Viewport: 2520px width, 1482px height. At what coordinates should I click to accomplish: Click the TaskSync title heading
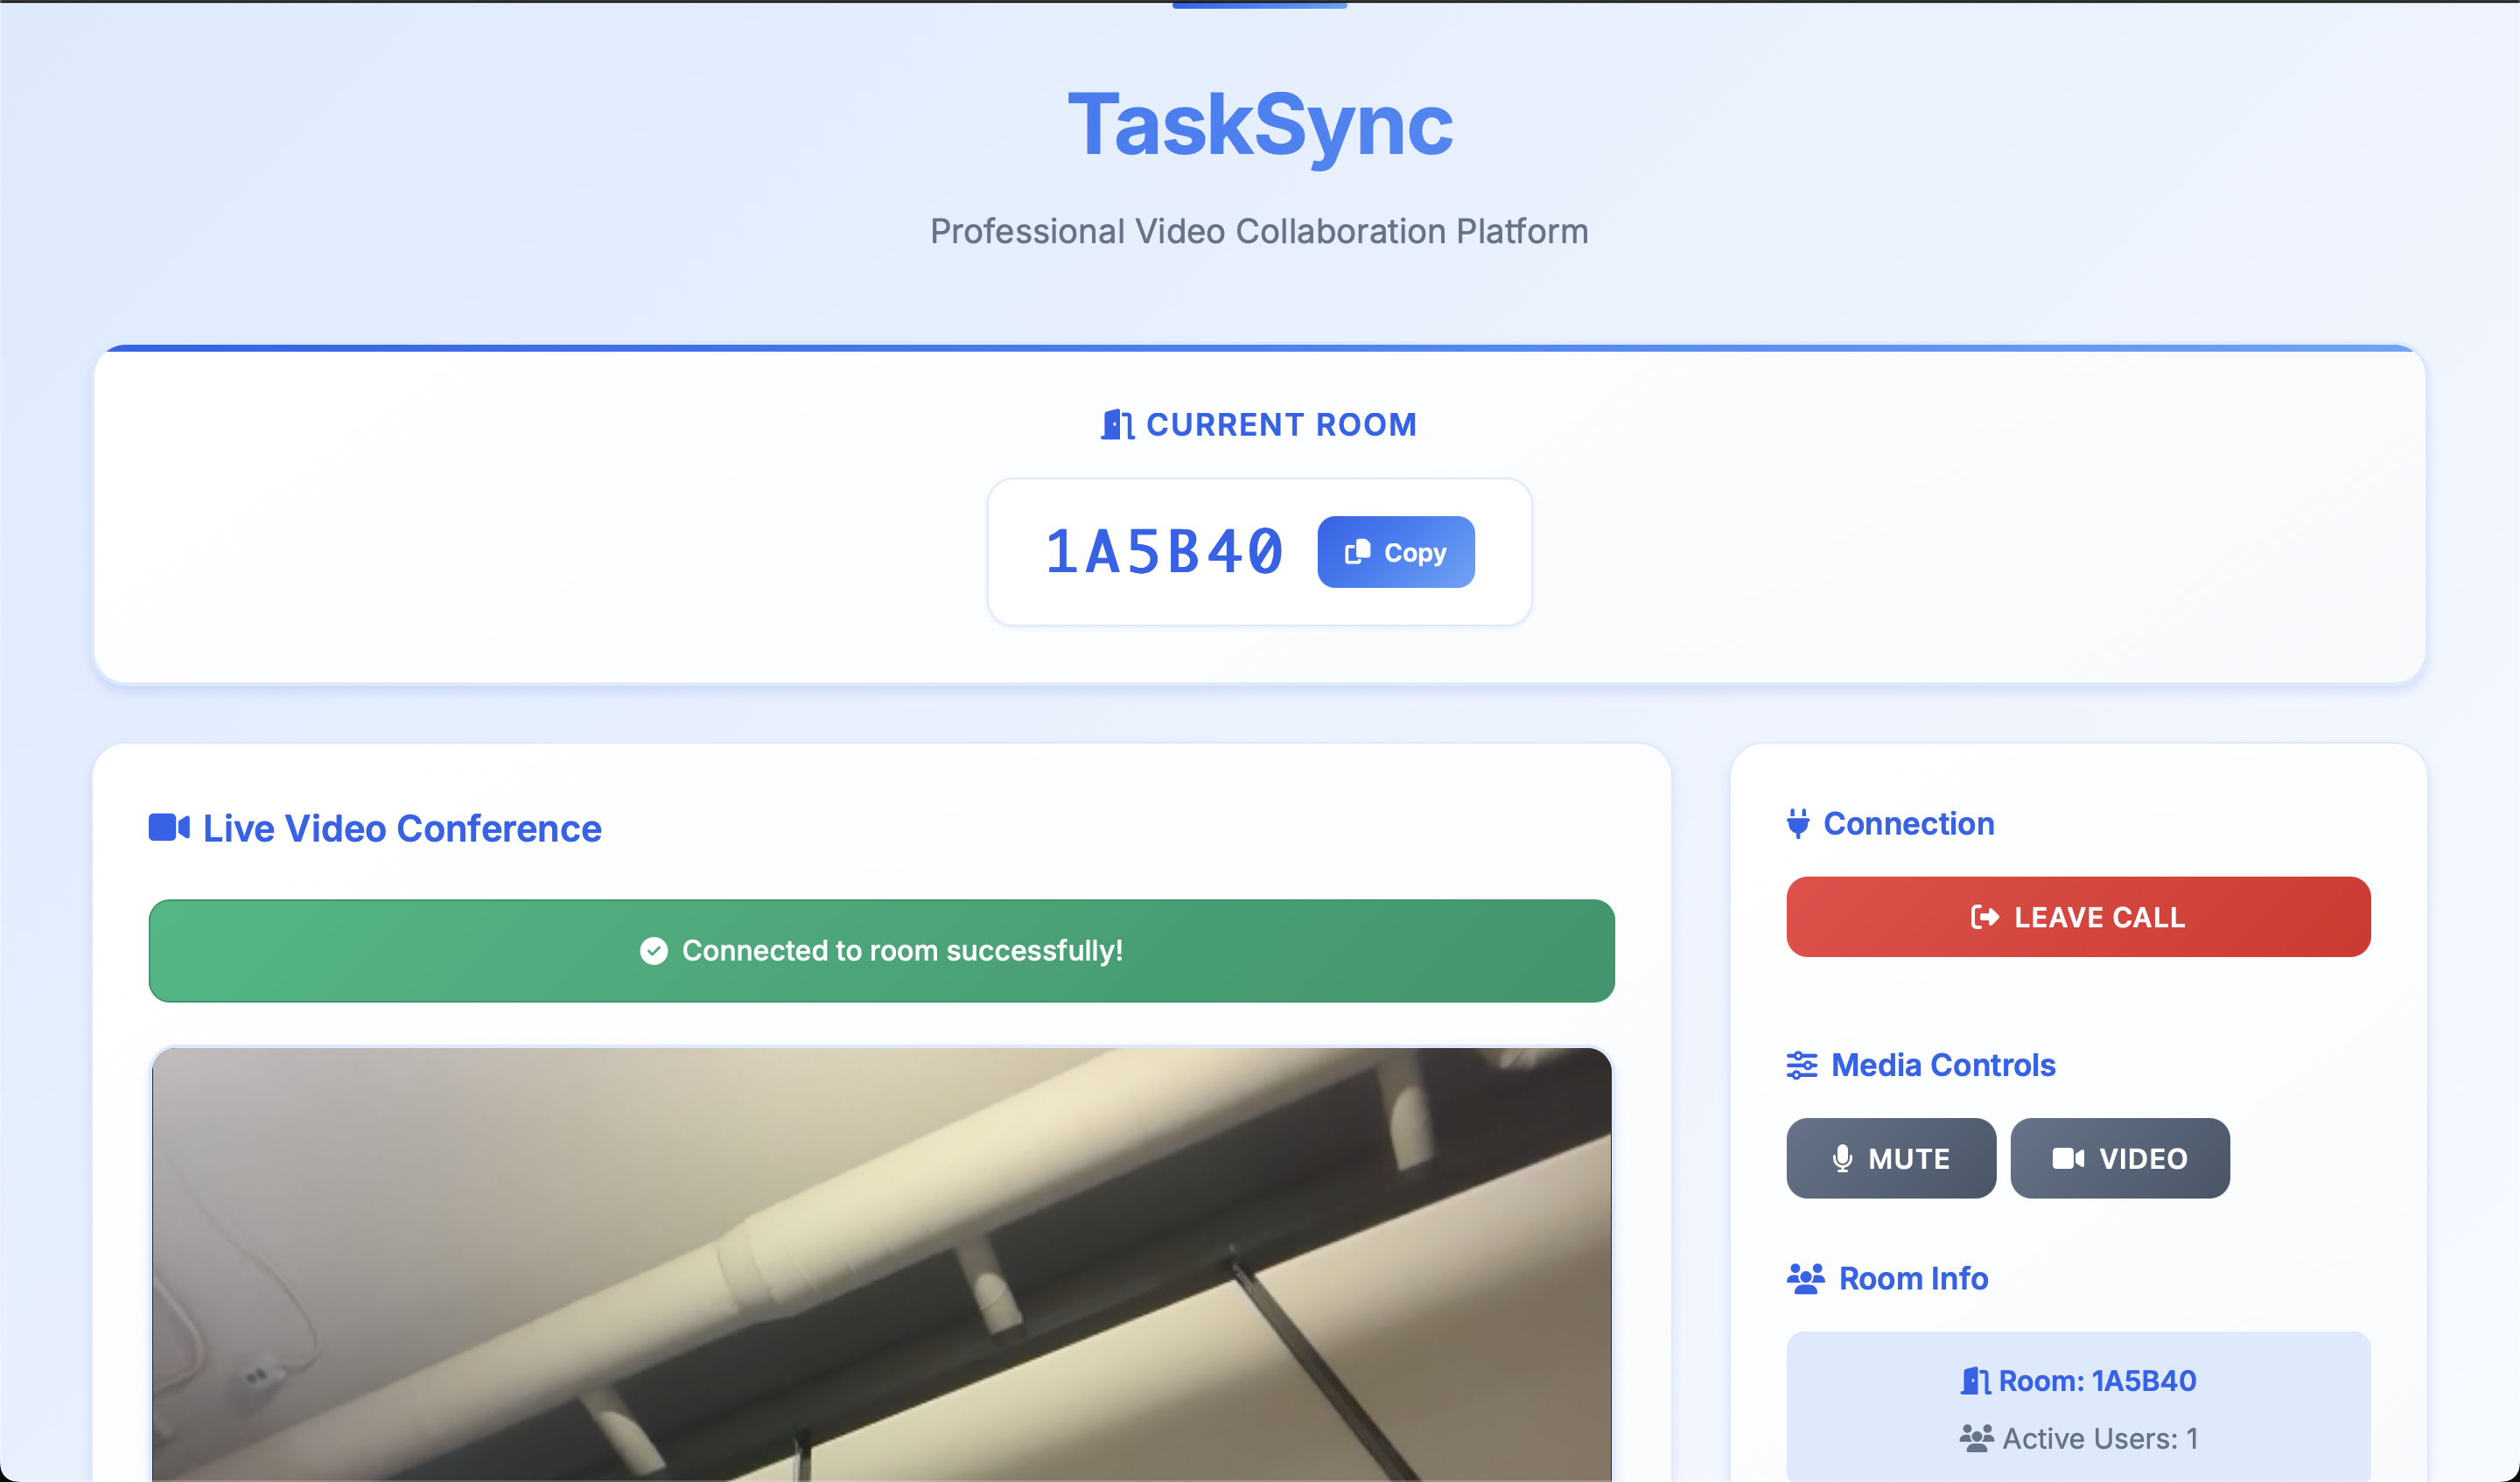[1260, 125]
